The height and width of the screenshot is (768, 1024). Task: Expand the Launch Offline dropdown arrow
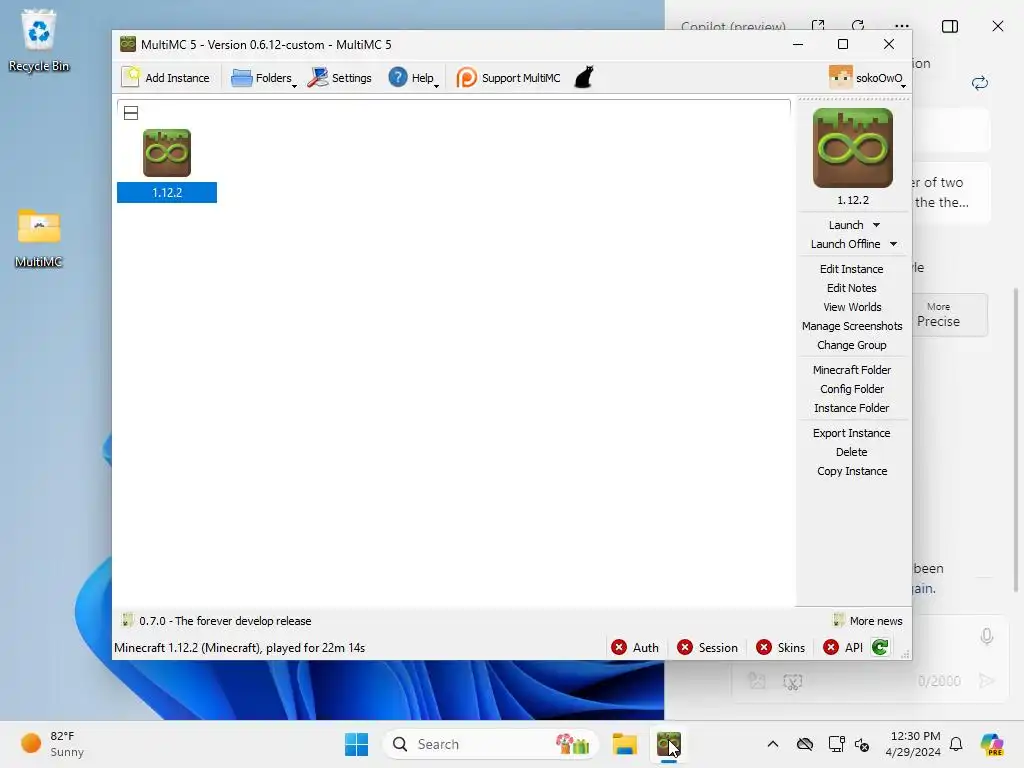click(x=893, y=244)
